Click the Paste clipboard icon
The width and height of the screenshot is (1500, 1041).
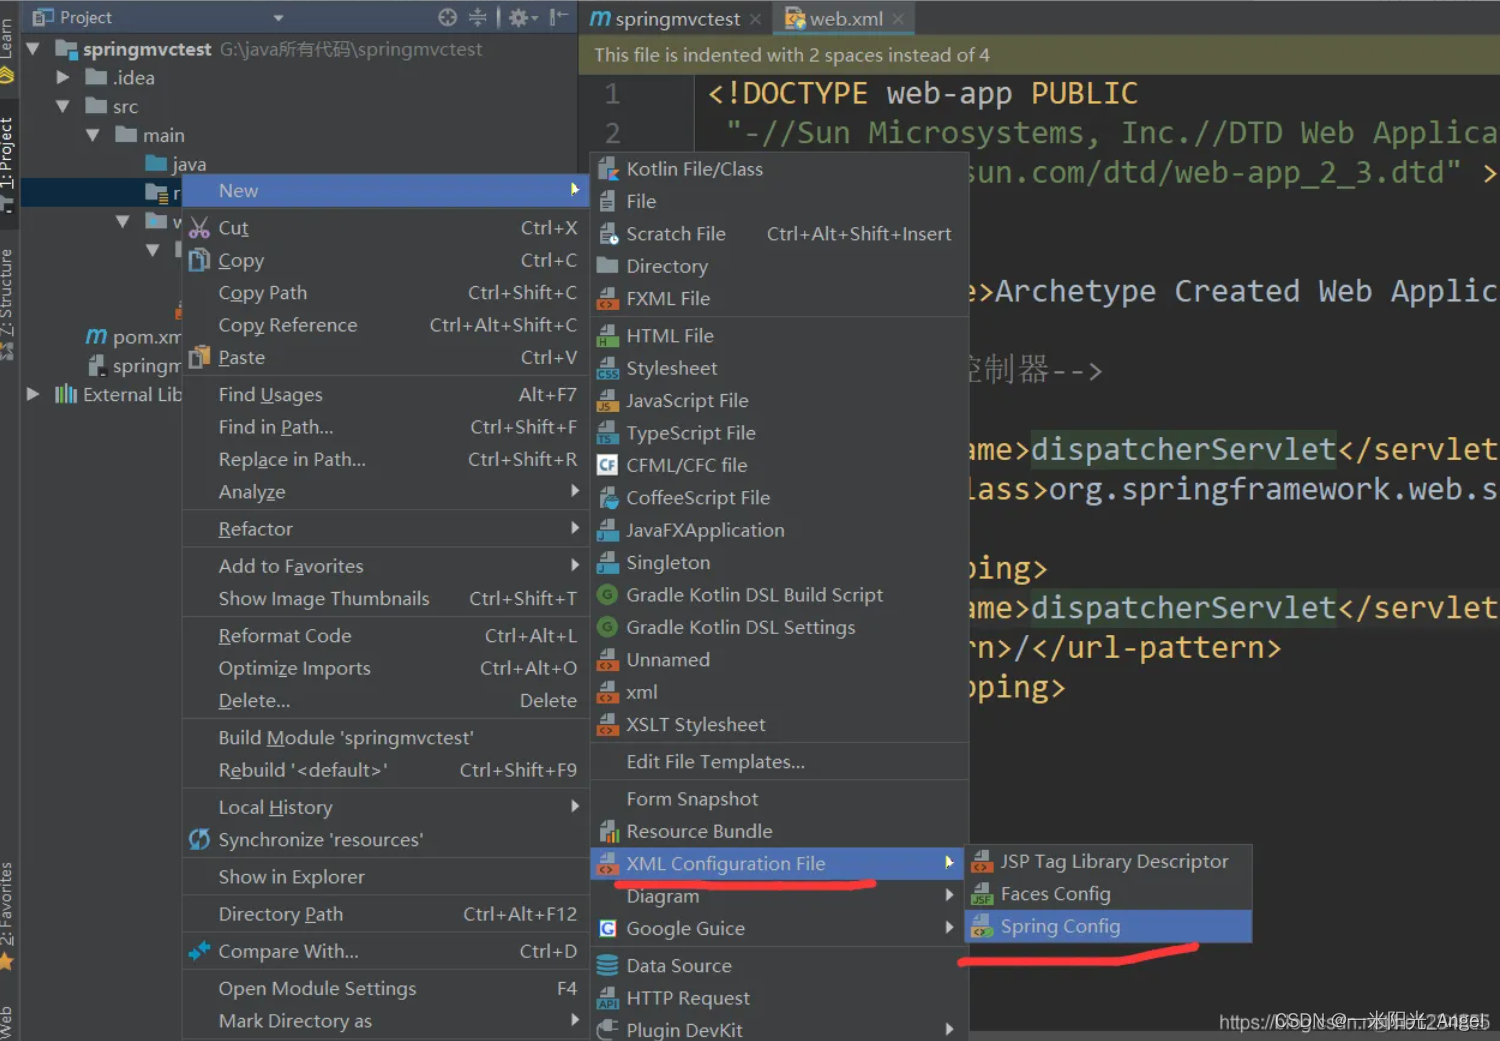click(200, 357)
